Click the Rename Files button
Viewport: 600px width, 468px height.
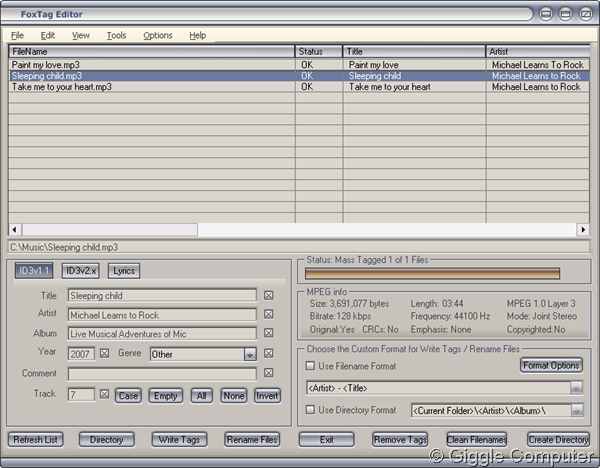(252, 440)
